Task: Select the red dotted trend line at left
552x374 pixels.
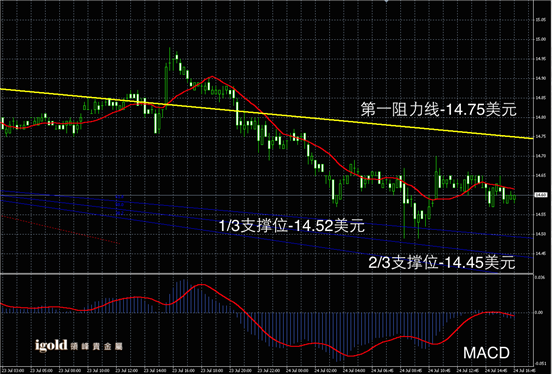Action: point(61,230)
